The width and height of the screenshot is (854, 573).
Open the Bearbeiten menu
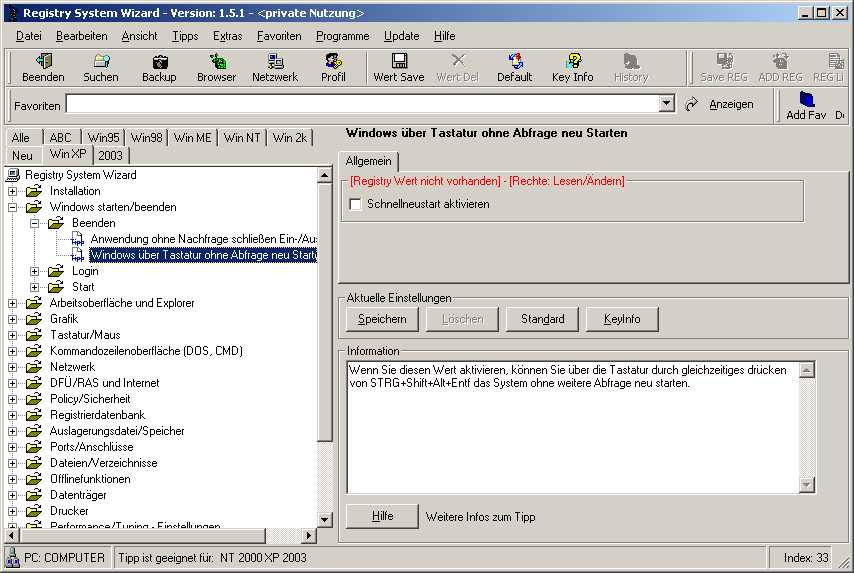82,36
